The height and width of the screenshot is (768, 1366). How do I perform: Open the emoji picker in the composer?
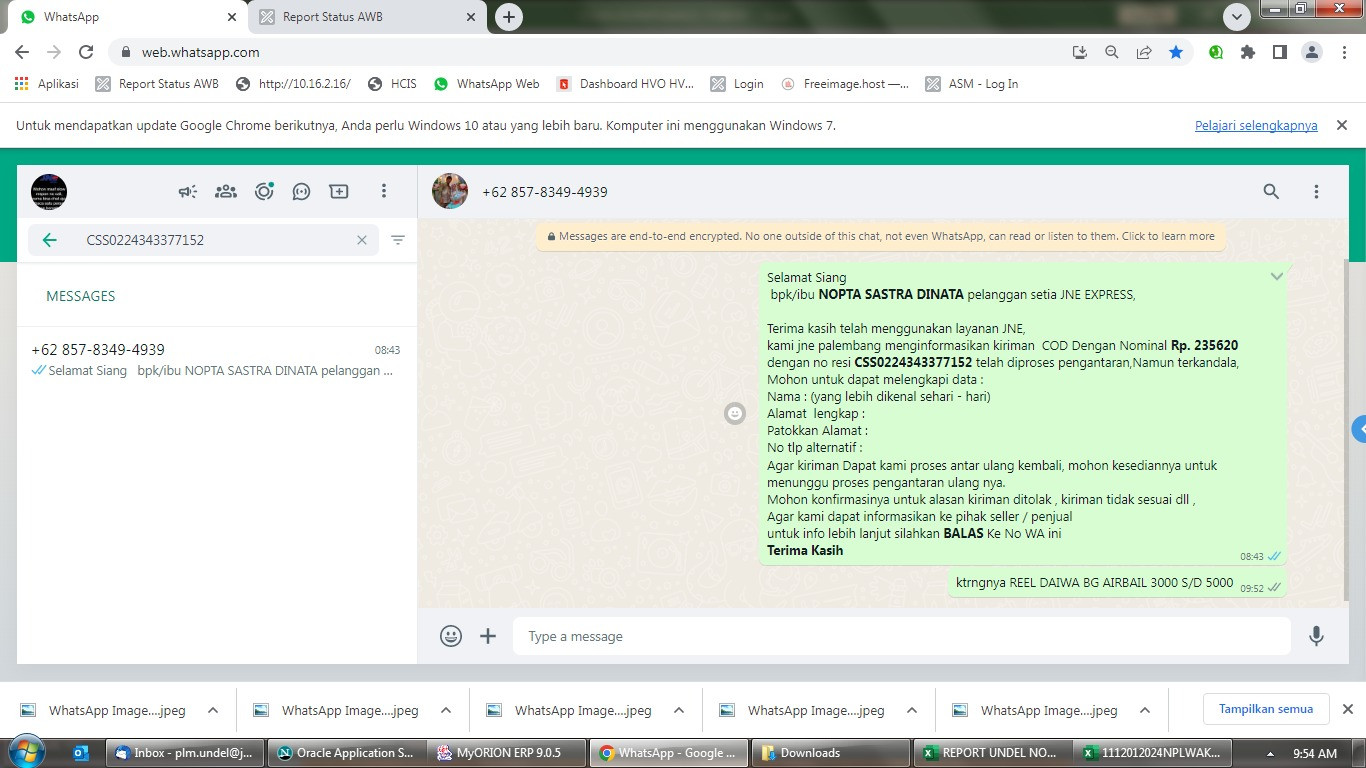[451, 636]
